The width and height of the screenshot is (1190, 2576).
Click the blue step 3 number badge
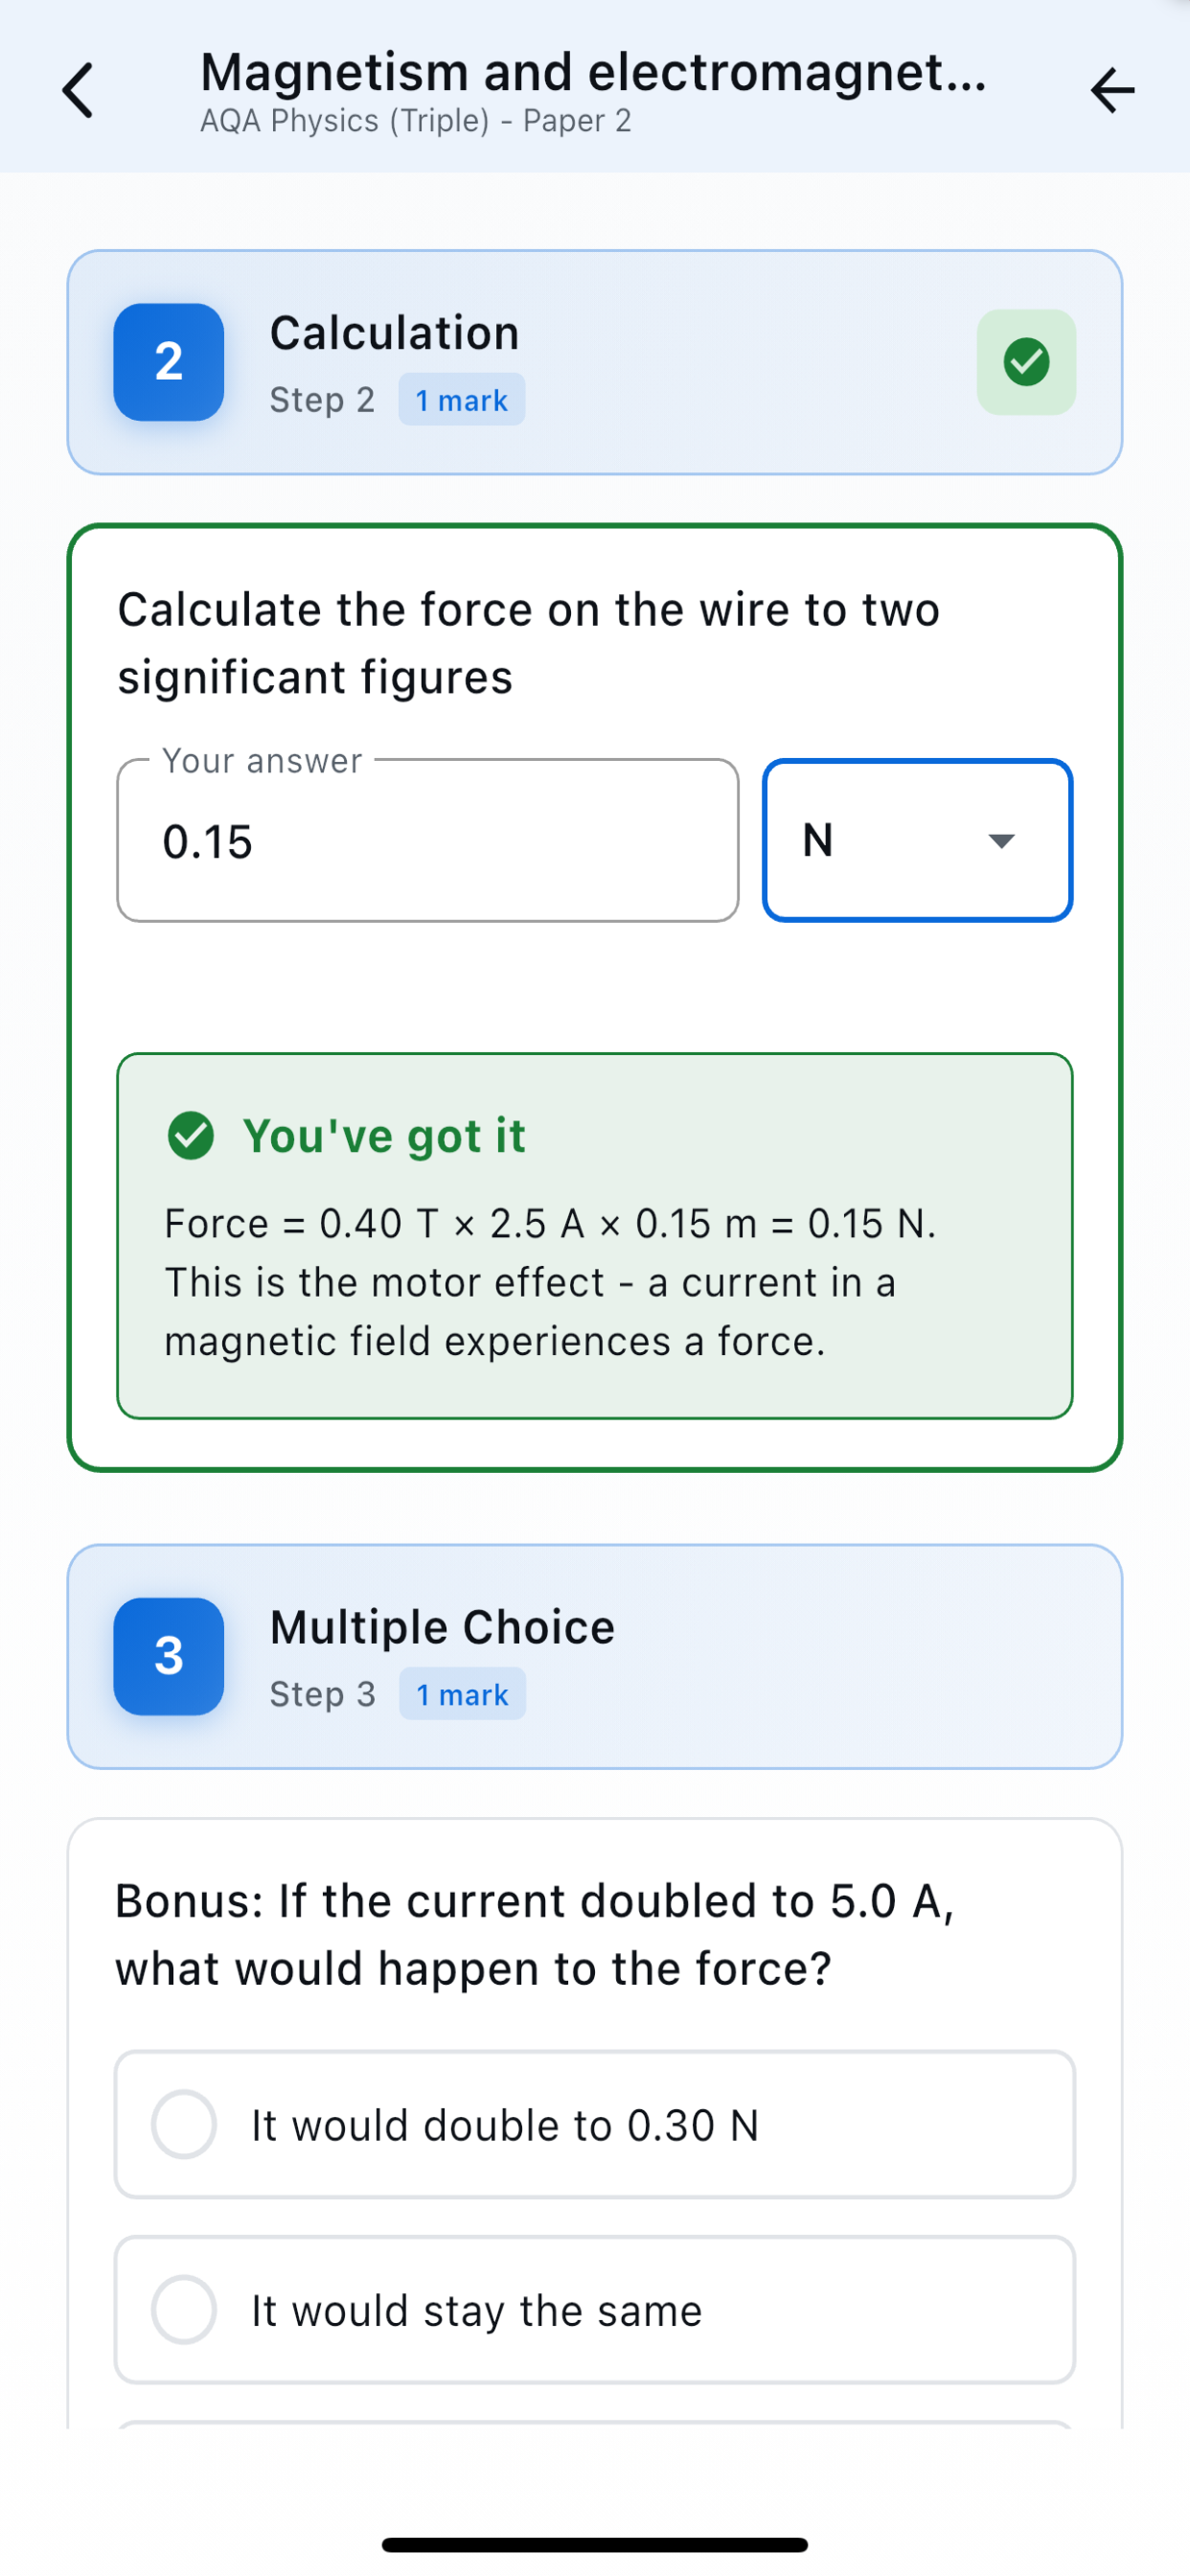tap(168, 1656)
